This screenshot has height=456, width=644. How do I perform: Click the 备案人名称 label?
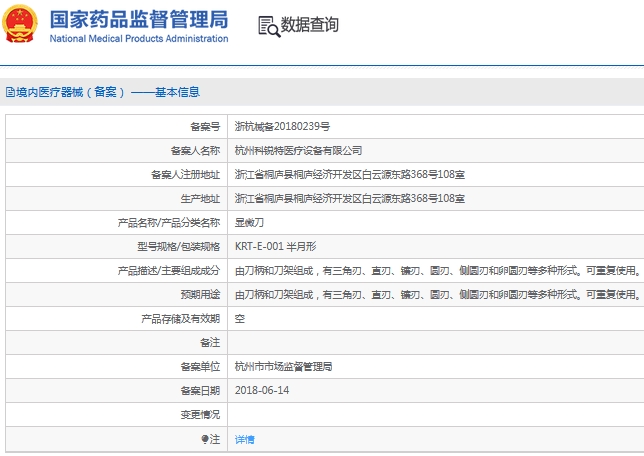click(195, 151)
